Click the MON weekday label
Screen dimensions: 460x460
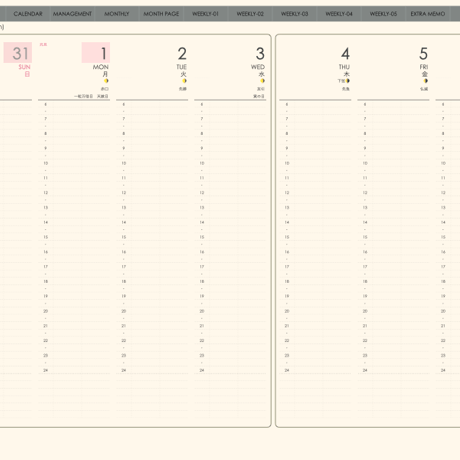[101, 67]
